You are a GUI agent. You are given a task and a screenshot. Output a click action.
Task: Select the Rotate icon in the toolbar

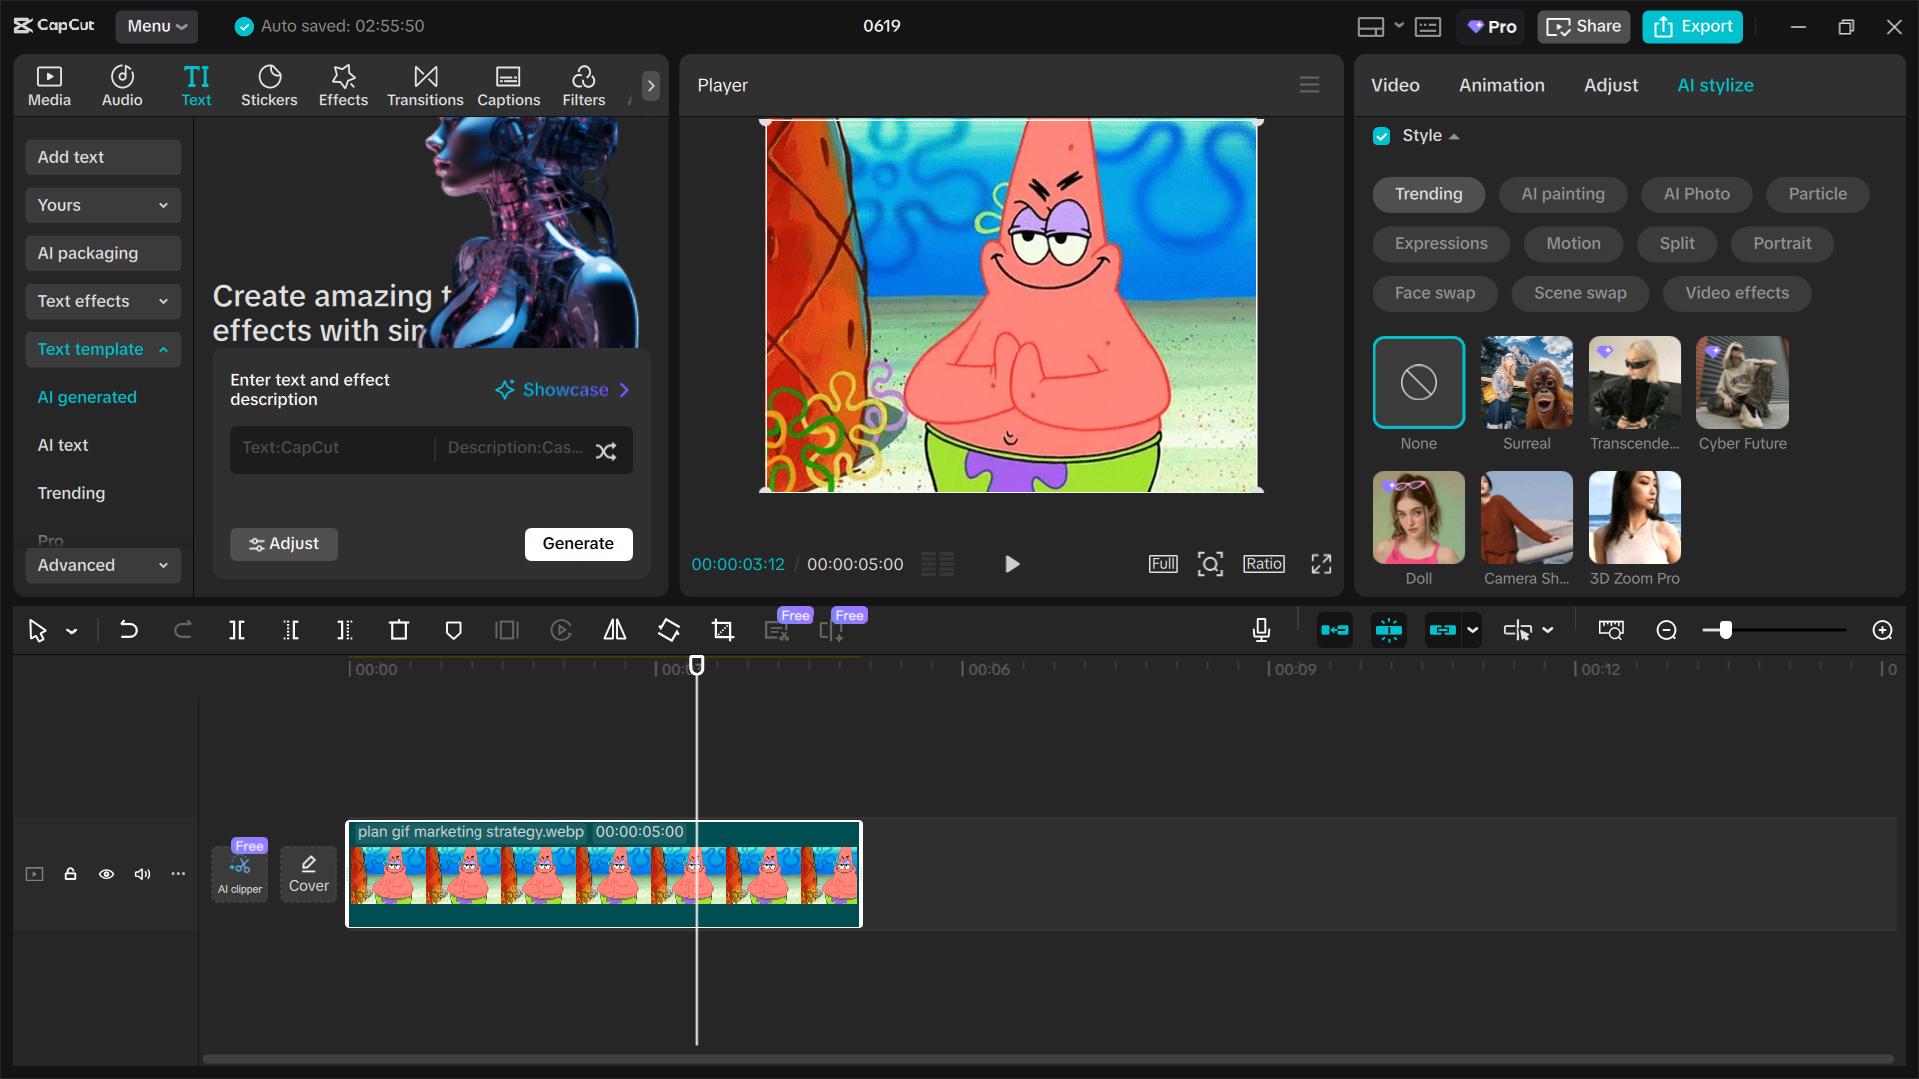(x=667, y=630)
